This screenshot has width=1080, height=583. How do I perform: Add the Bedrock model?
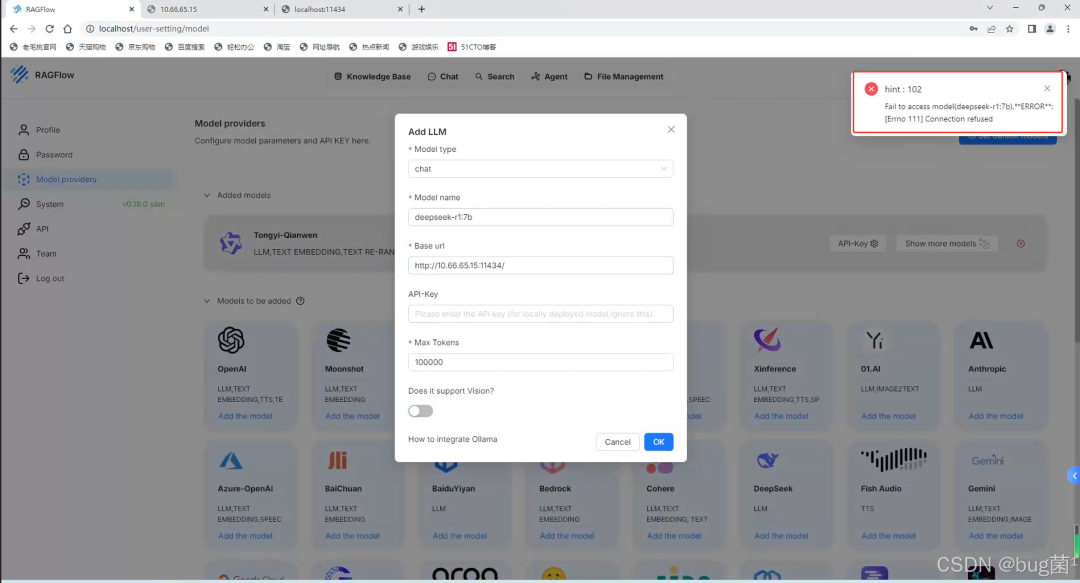pos(567,536)
